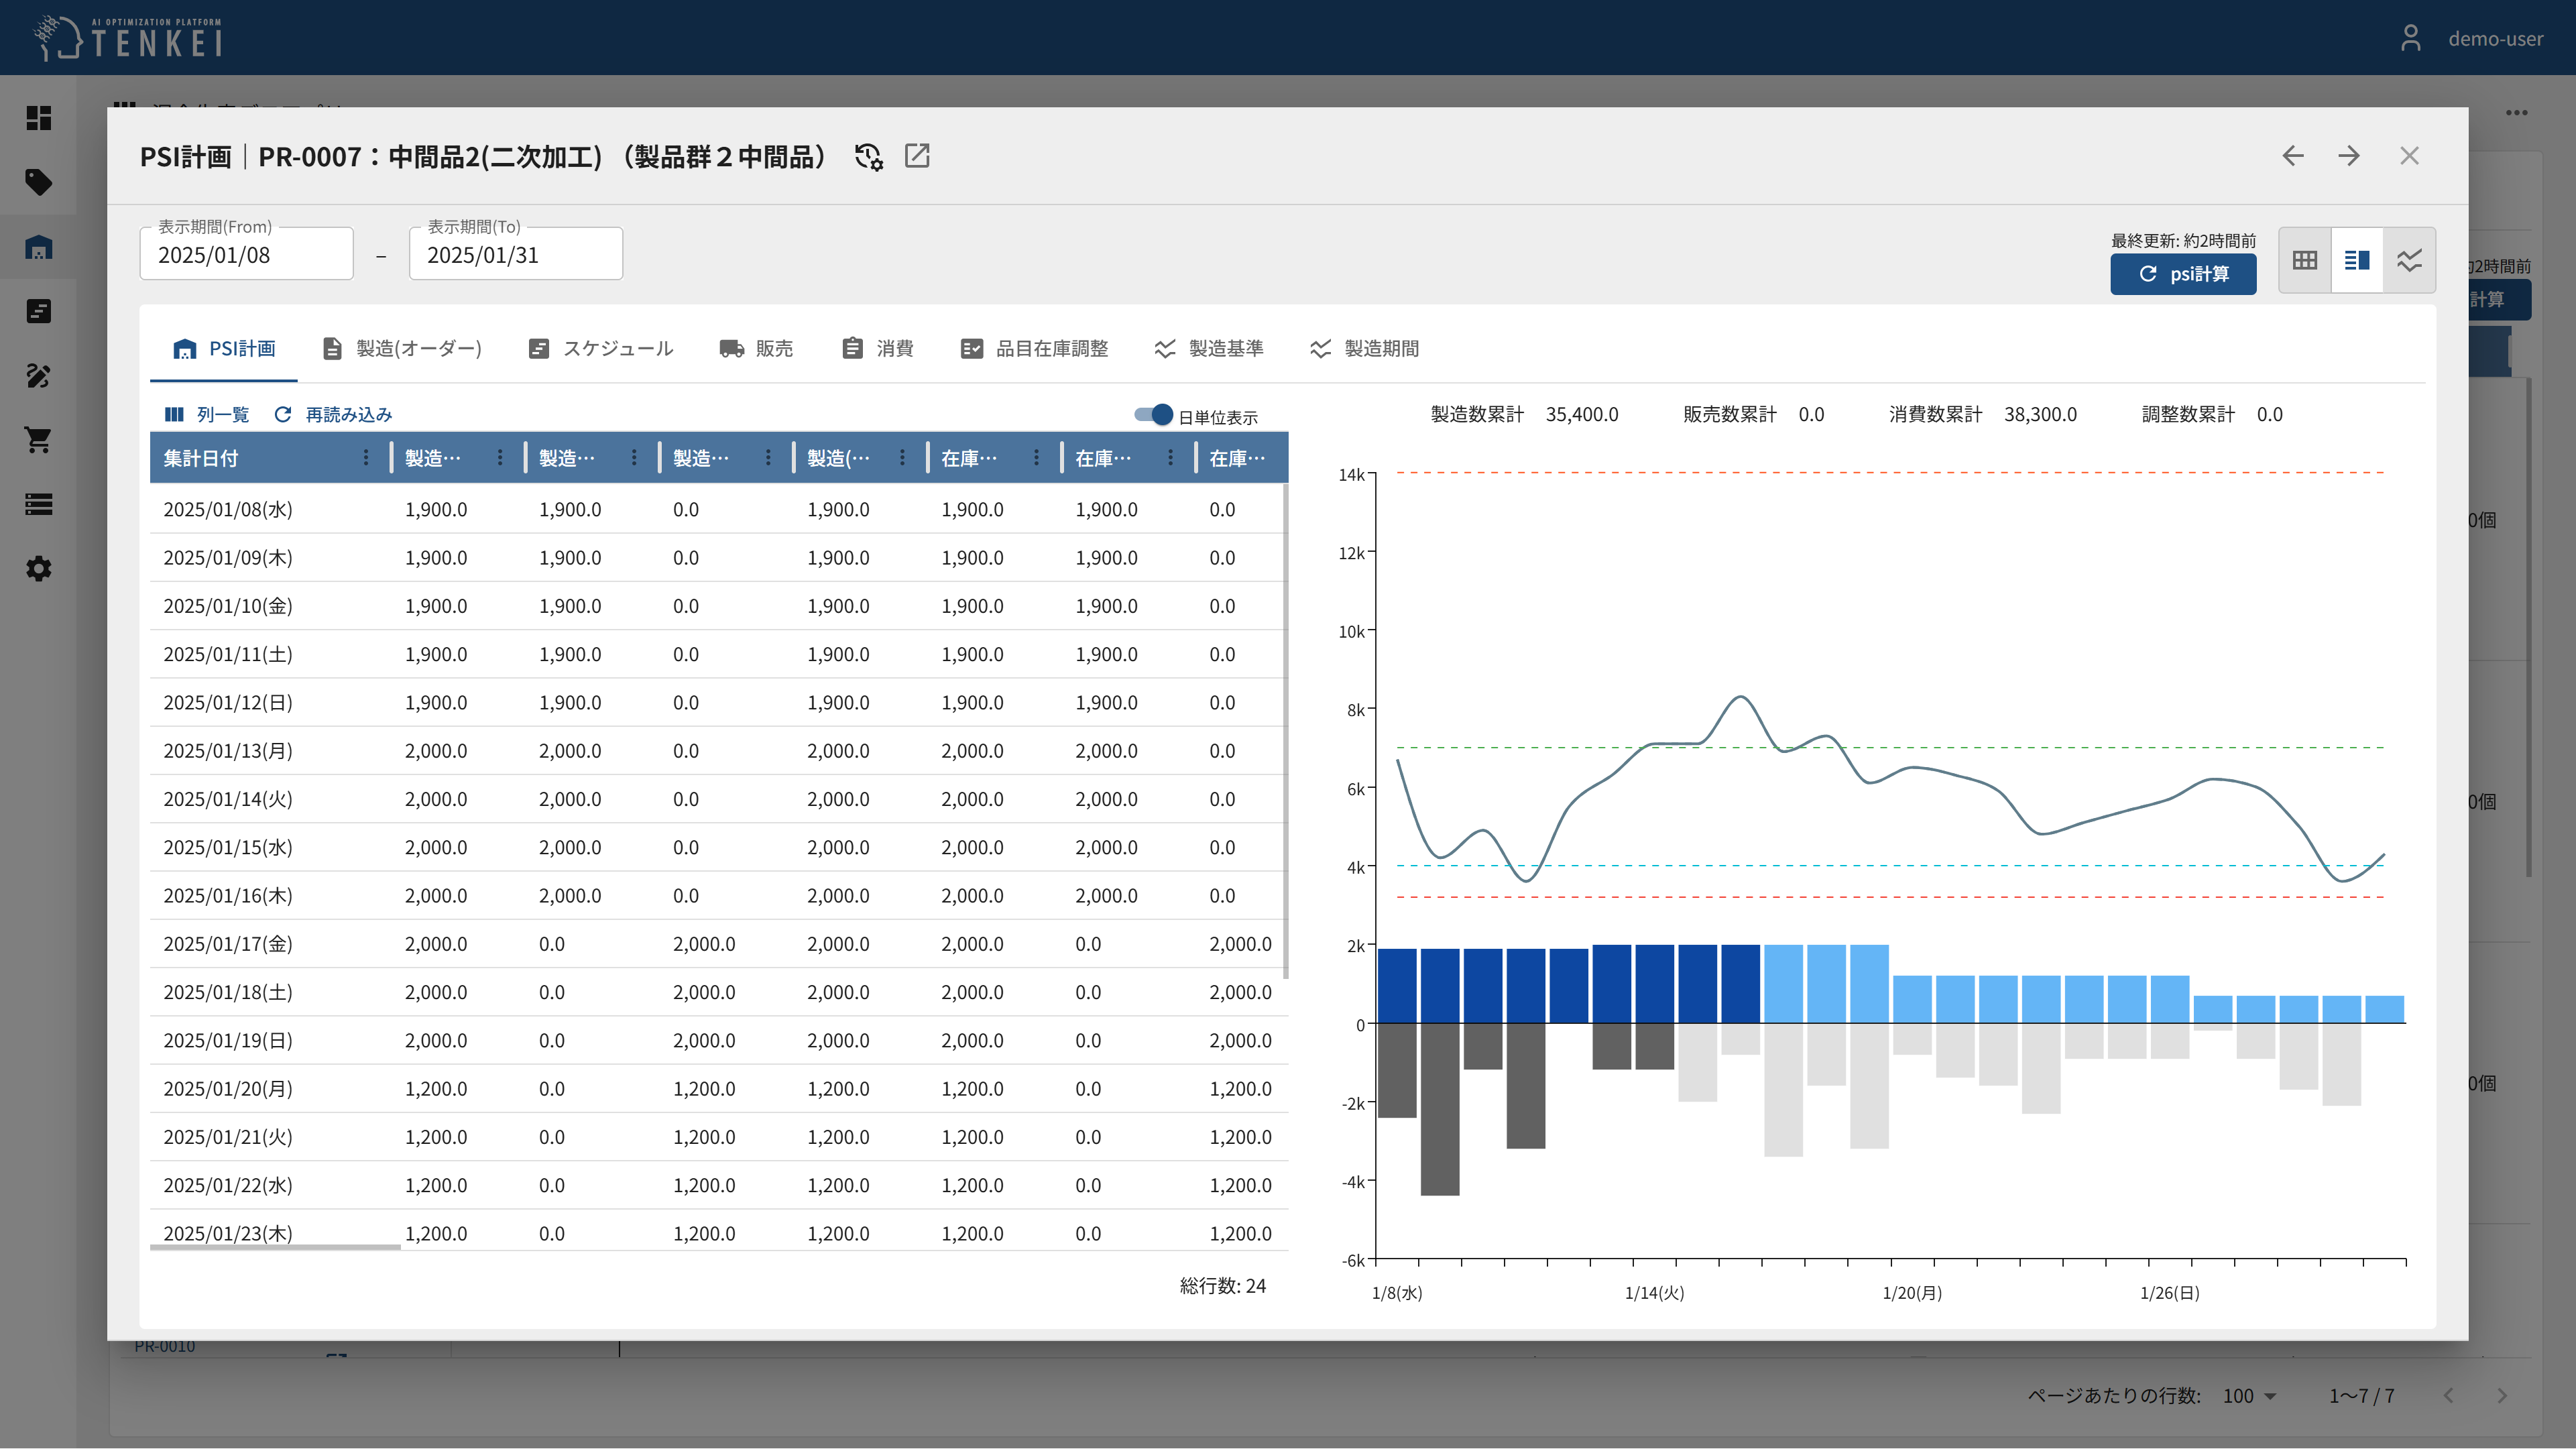Image resolution: width=2576 pixels, height=1449 pixels.
Task: Open column menu of first 在庫 column
Action: click(1036, 458)
